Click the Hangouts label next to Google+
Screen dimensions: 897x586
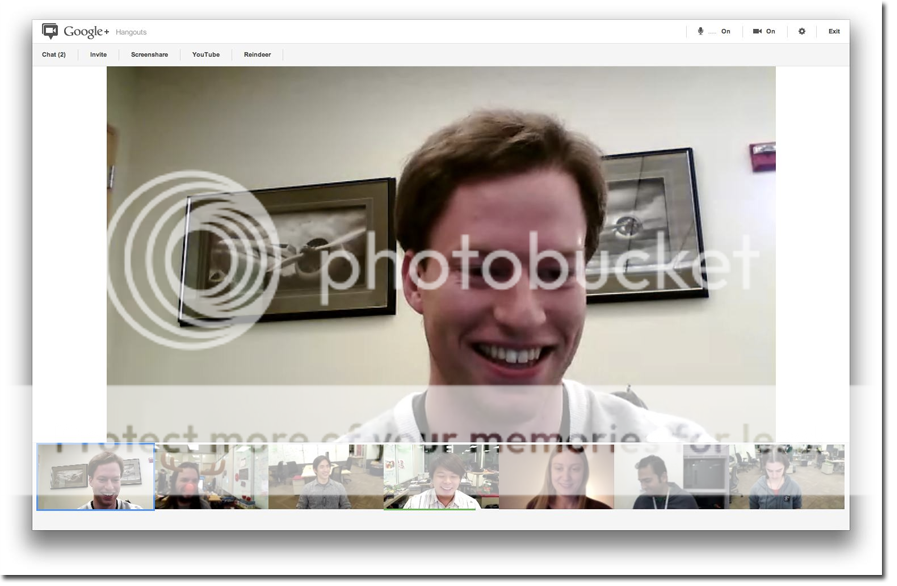[131, 32]
